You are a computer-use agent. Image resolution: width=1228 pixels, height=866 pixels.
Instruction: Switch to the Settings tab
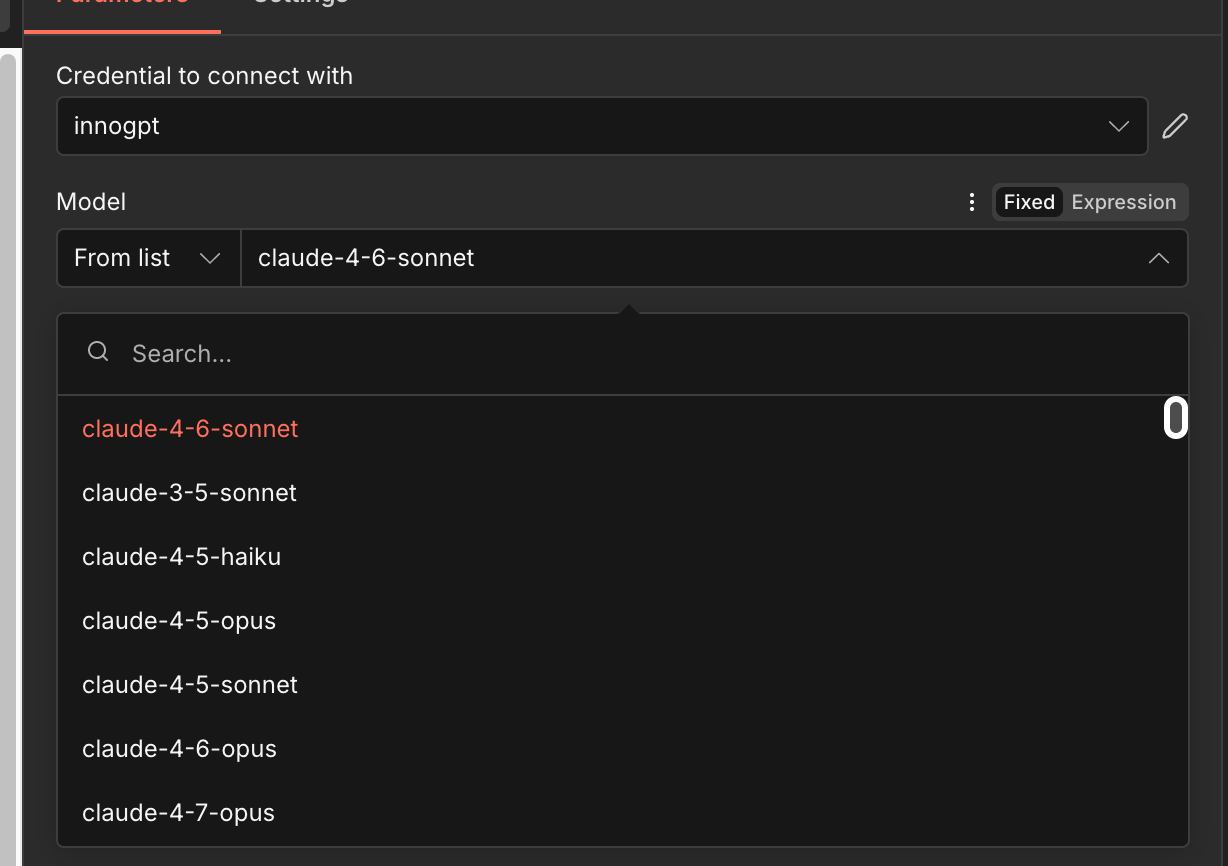pos(300,5)
